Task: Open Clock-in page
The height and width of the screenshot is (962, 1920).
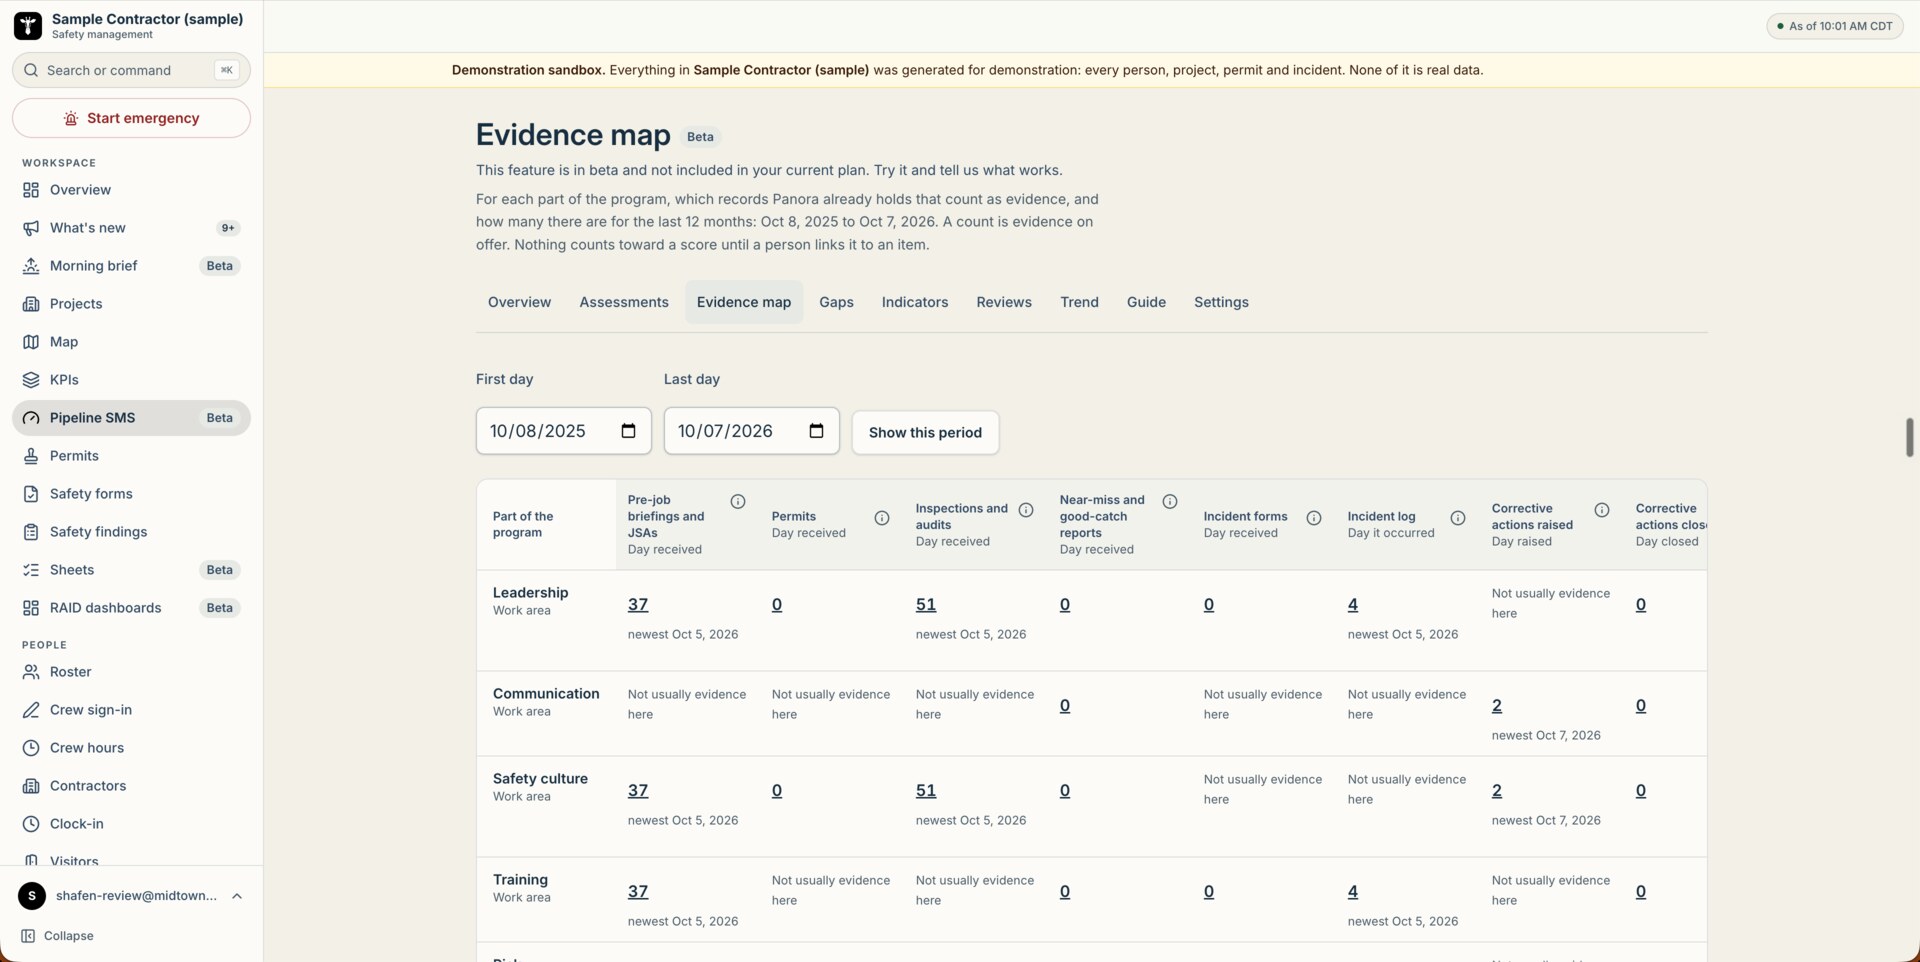Action: click(x=131, y=824)
